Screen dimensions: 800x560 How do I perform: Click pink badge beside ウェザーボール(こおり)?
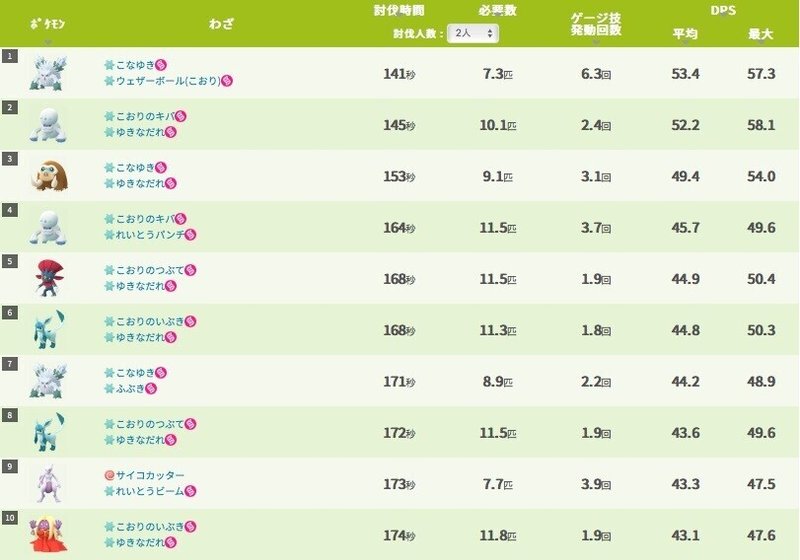227,81
